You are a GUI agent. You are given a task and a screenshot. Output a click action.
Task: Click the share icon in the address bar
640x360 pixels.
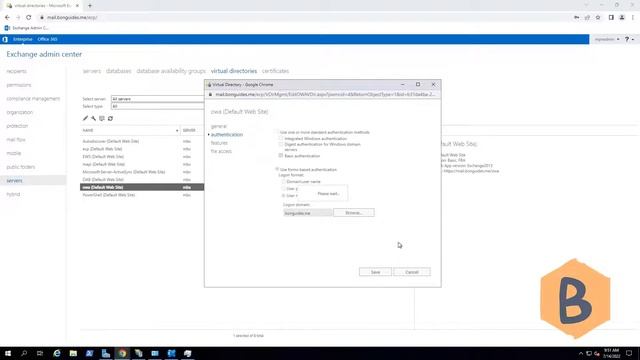(587, 18)
